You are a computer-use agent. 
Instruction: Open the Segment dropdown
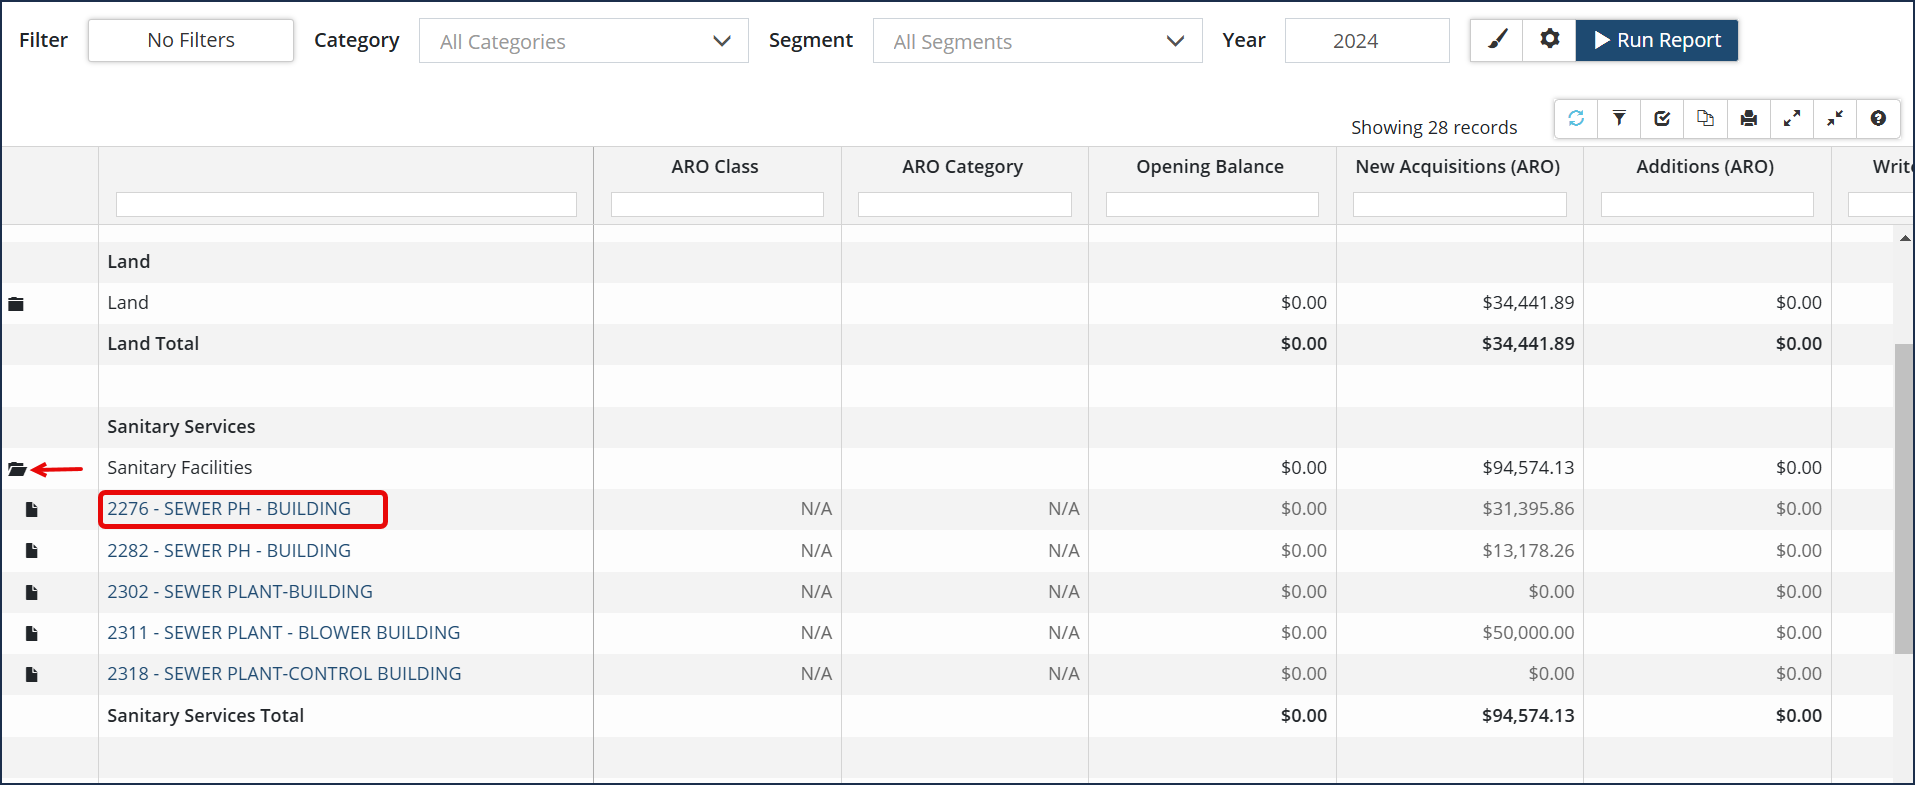[1037, 41]
